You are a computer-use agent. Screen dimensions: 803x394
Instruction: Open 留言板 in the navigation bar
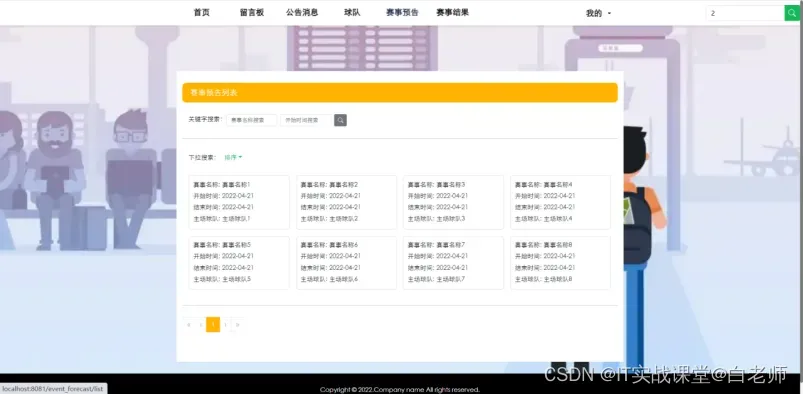(x=251, y=13)
